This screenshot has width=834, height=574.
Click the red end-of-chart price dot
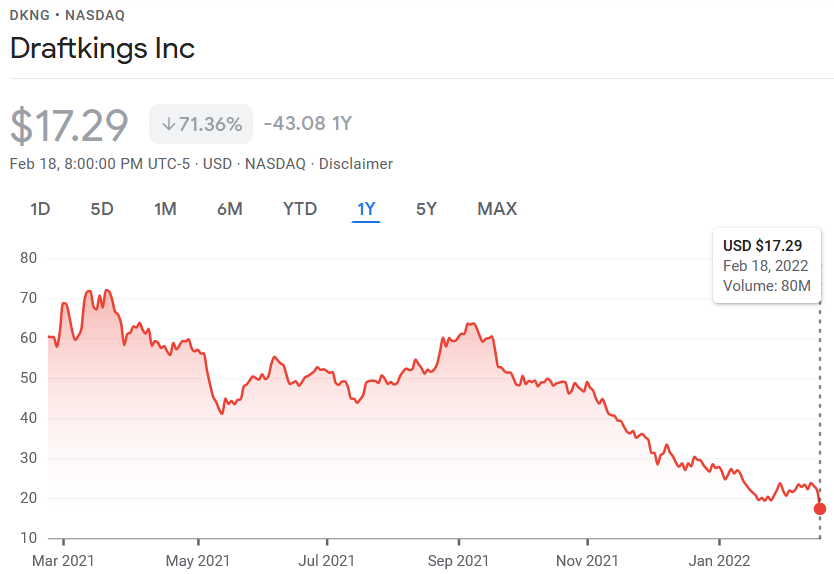(x=820, y=509)
